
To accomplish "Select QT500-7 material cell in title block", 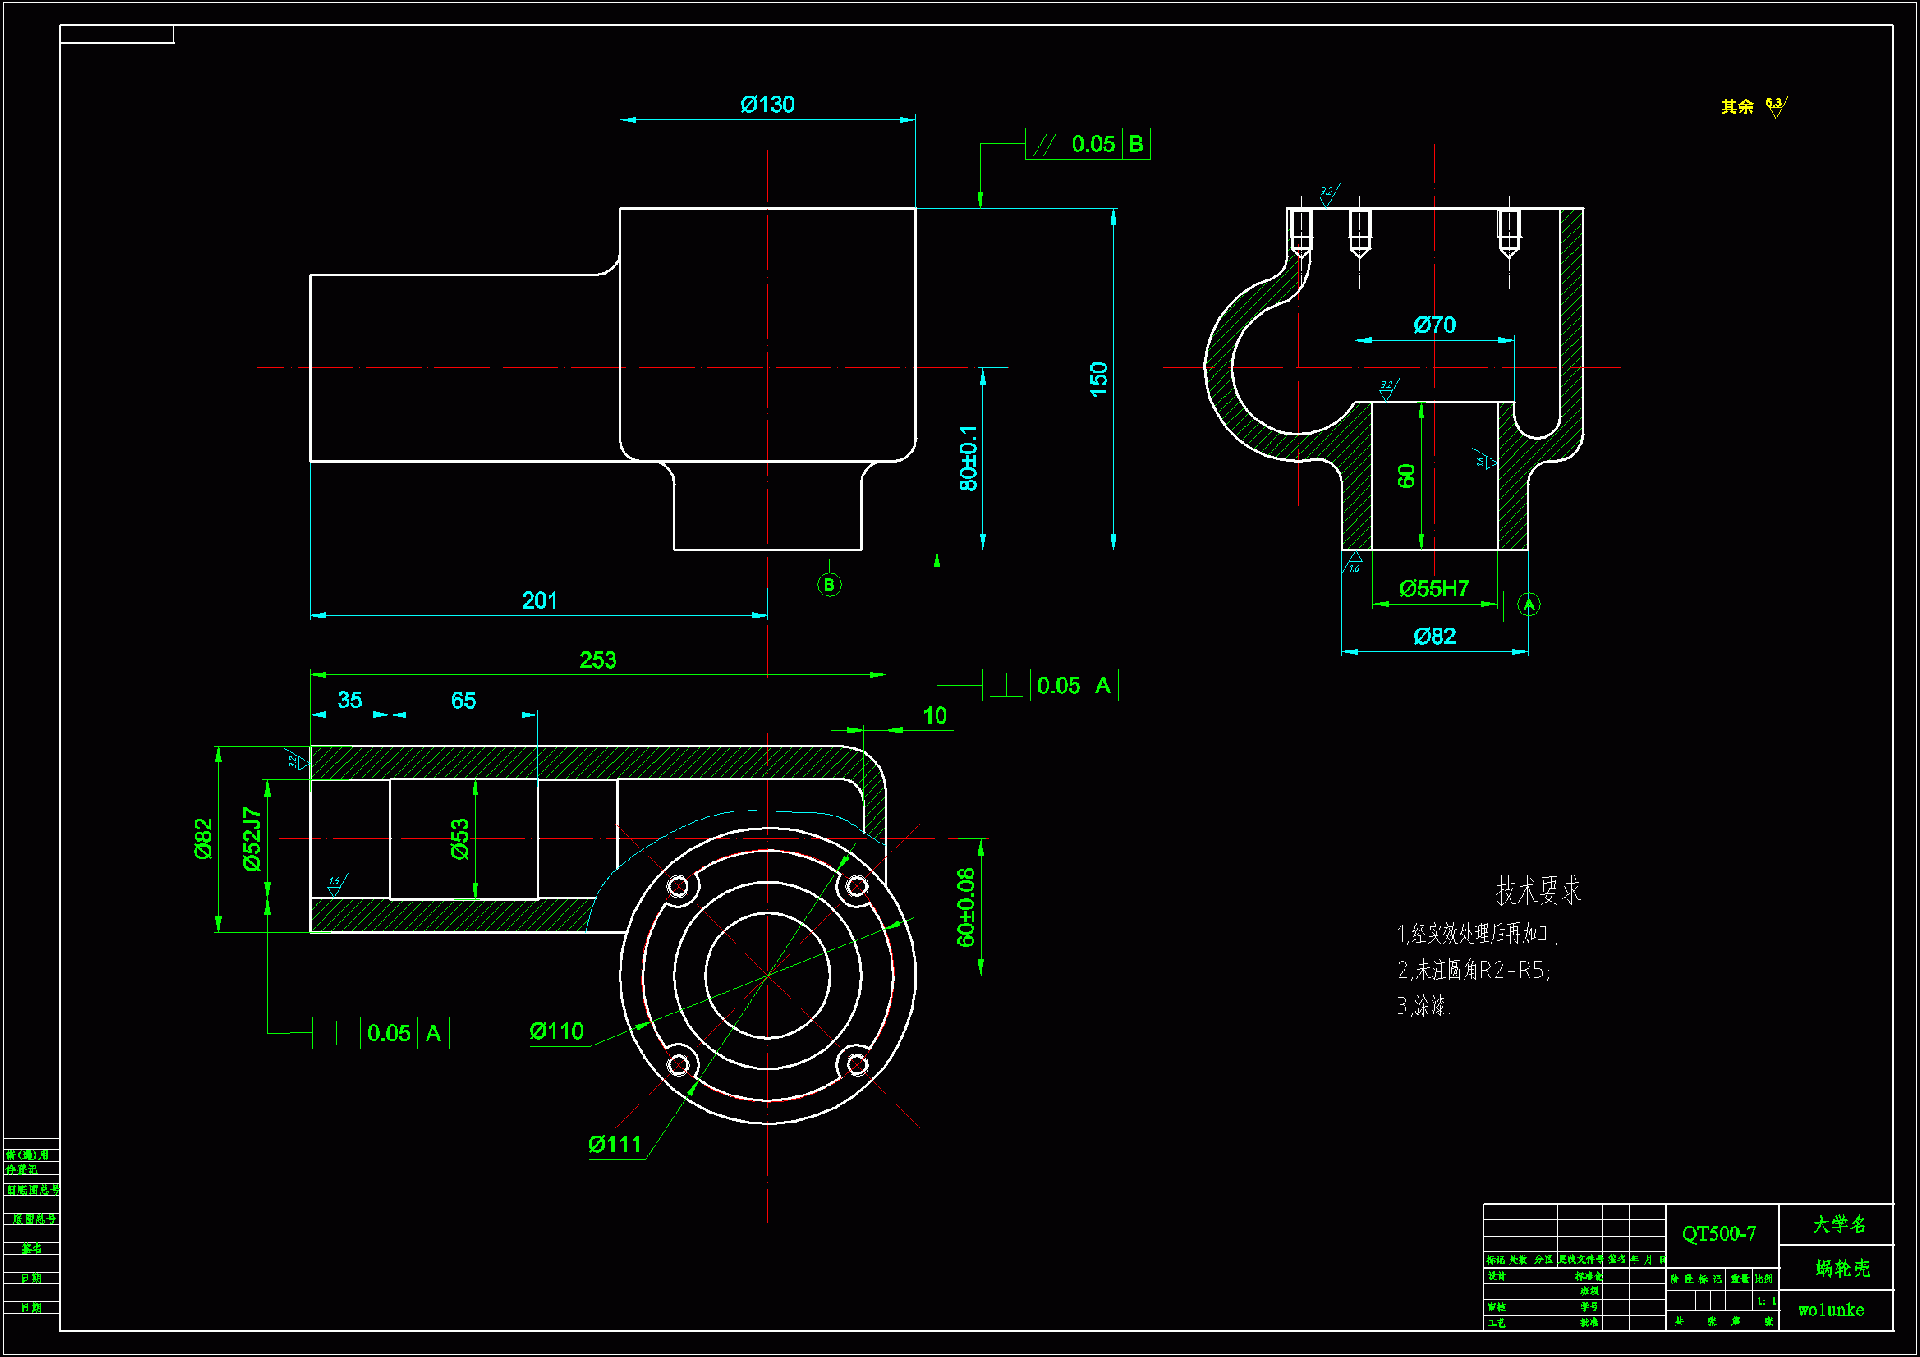I will click(1719, 1234).
